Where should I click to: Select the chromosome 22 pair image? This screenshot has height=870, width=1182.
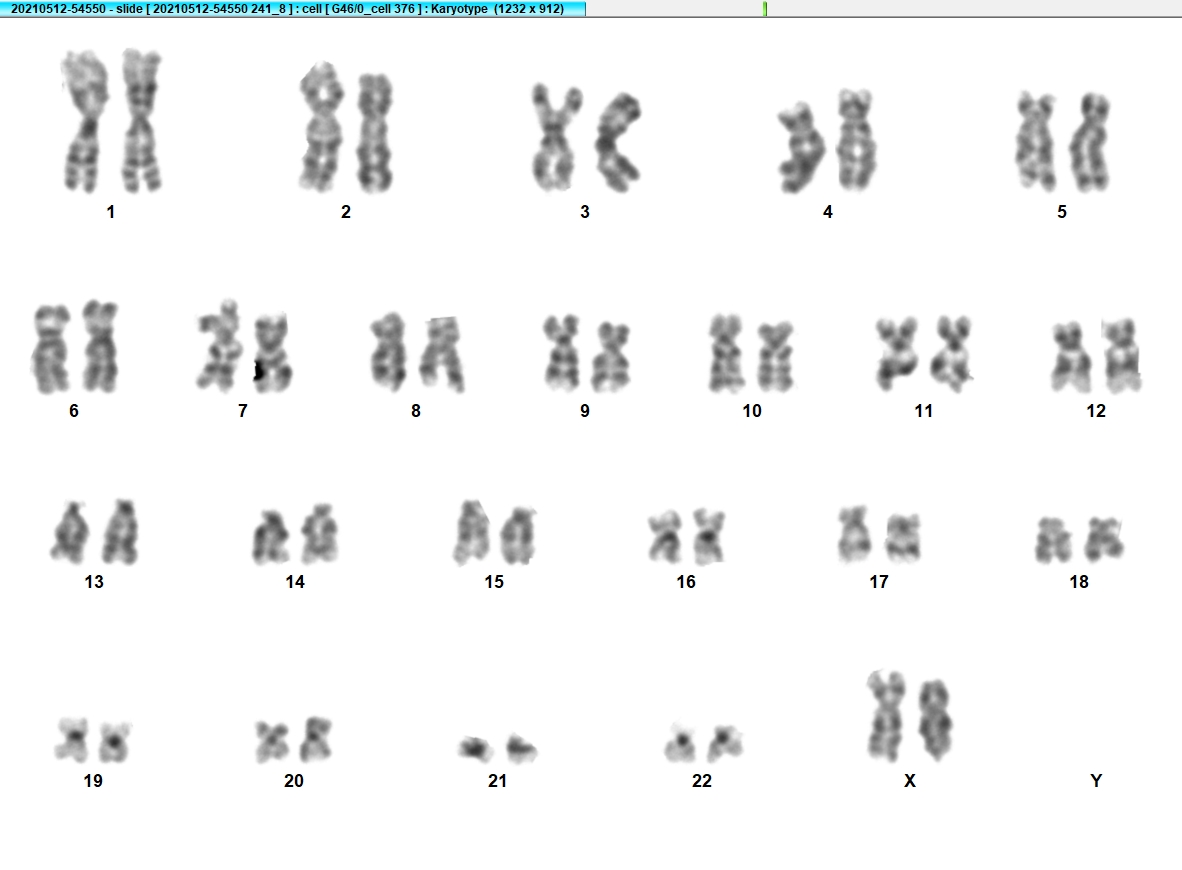point(703,743)
